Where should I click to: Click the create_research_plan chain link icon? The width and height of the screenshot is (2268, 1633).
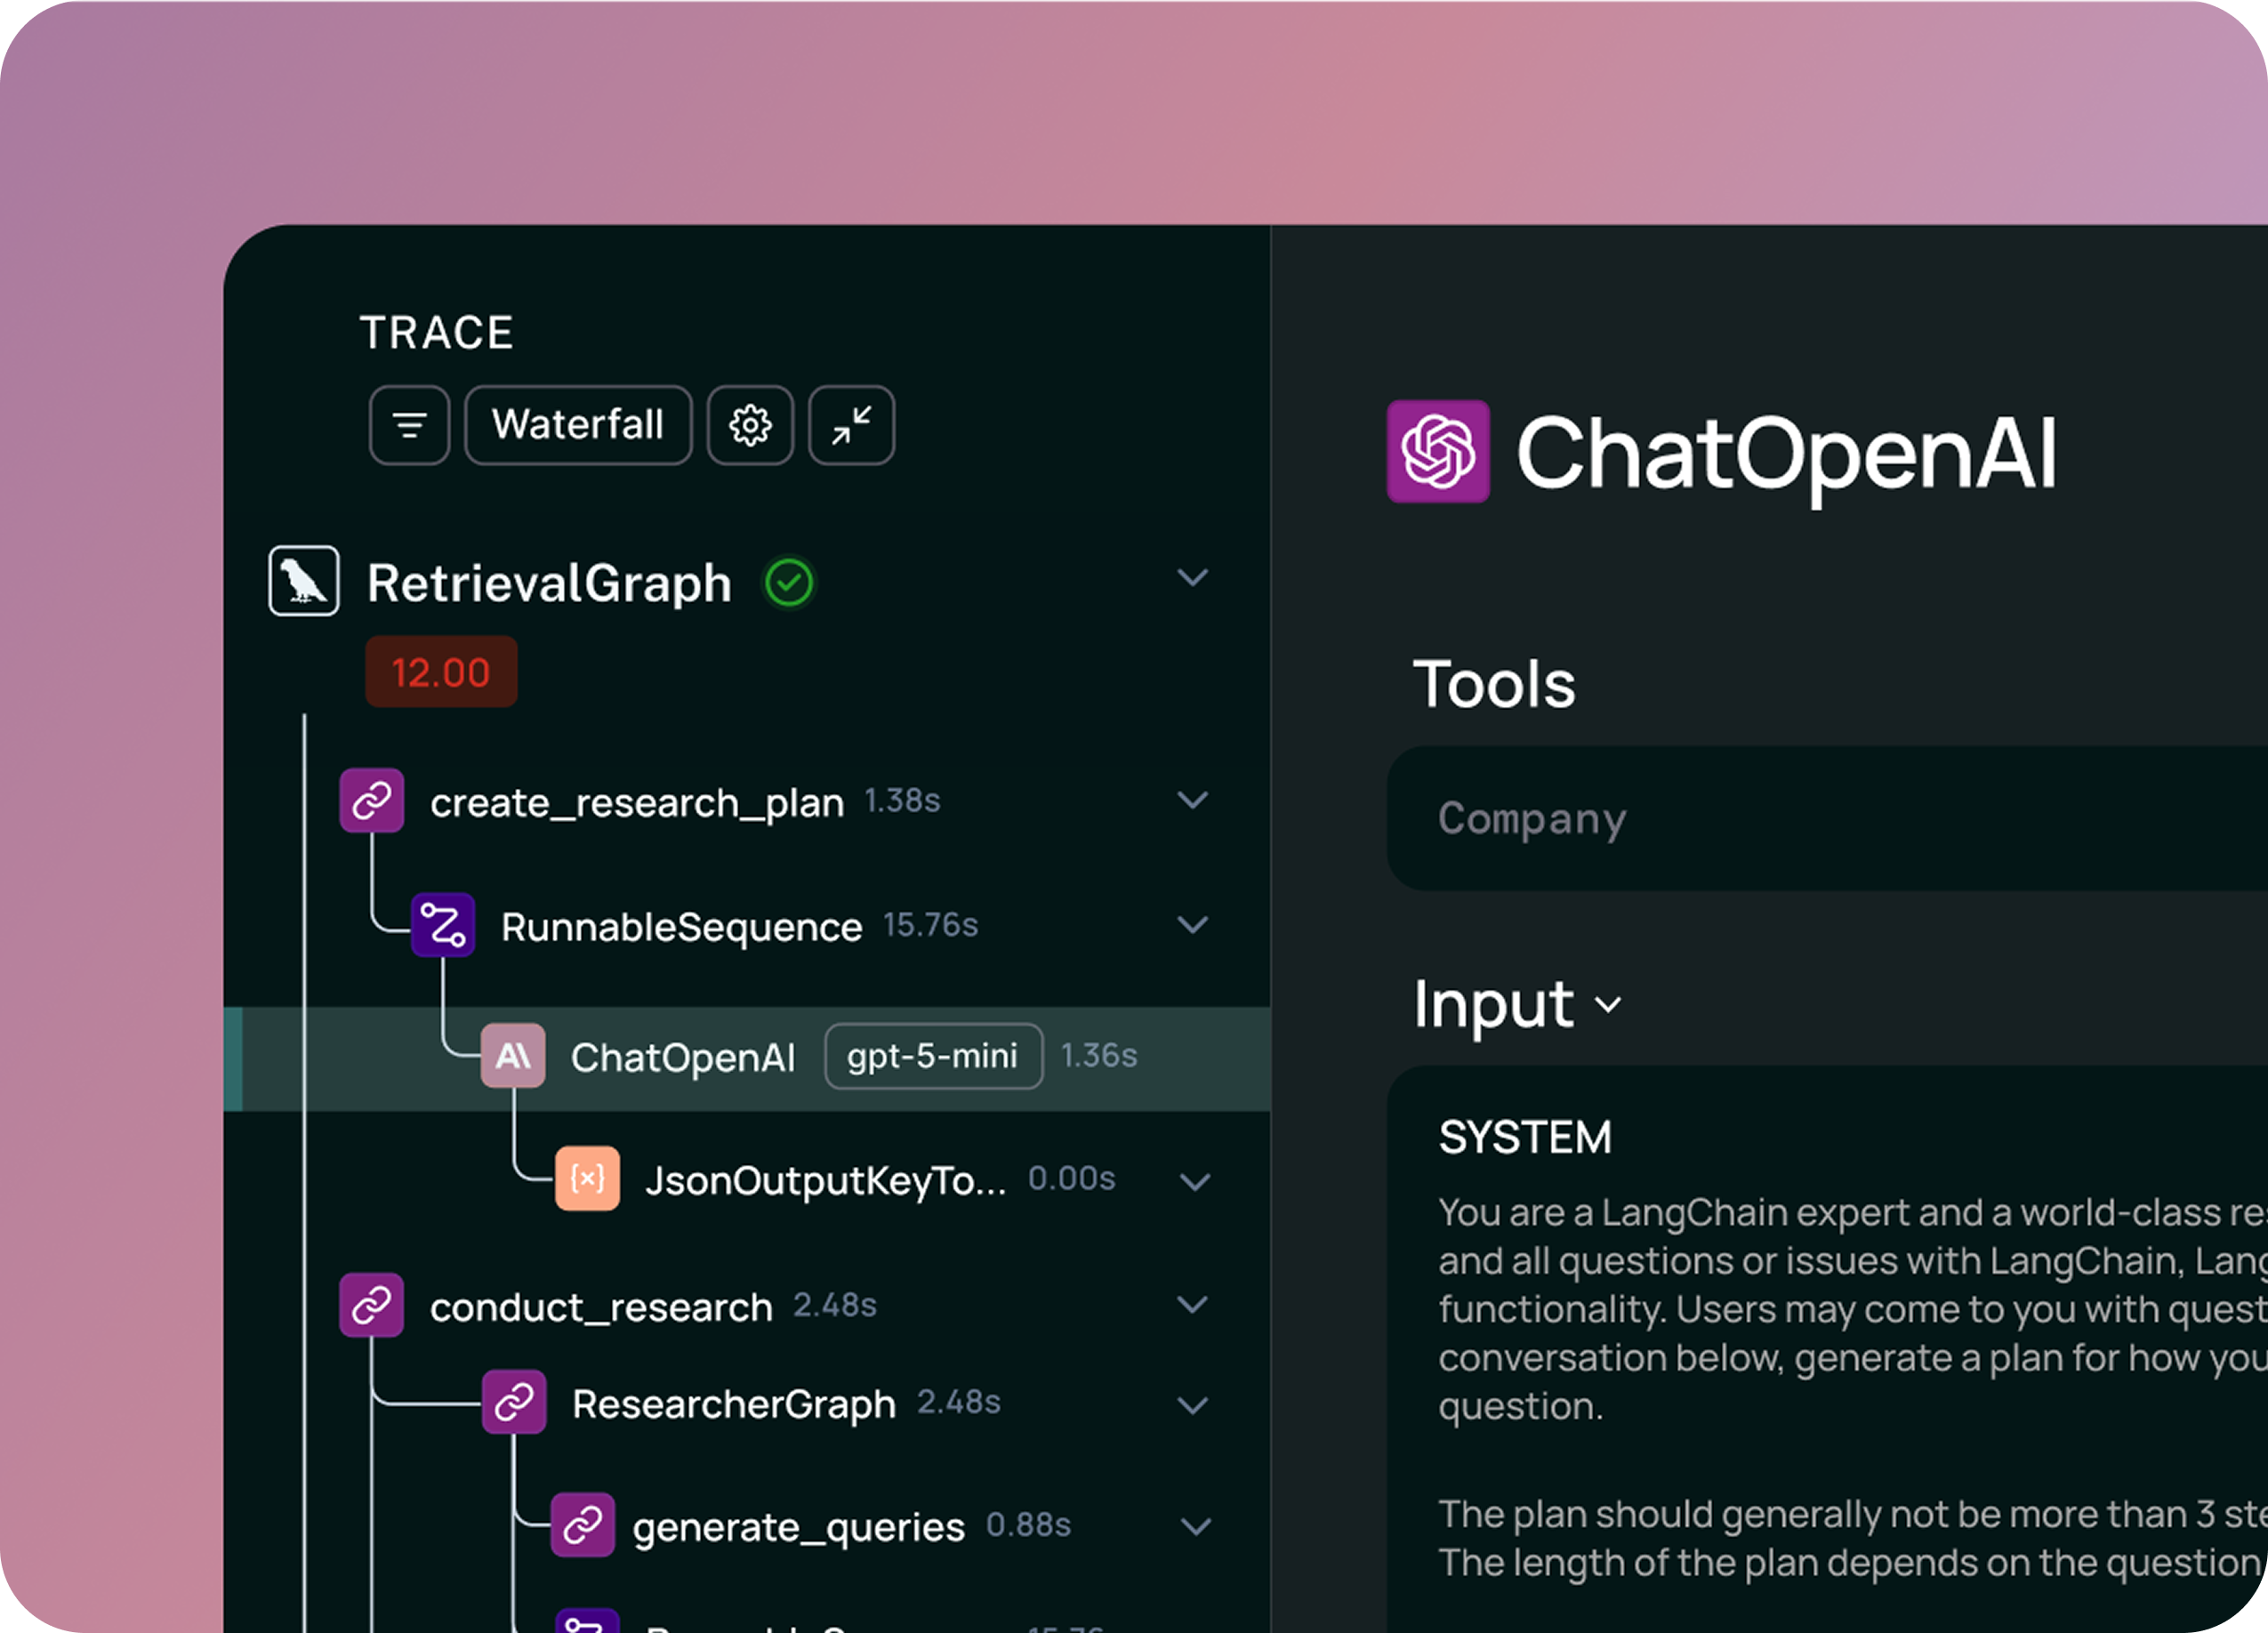click(372, 800)
